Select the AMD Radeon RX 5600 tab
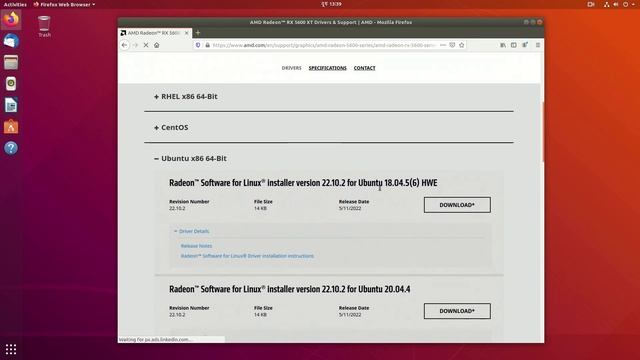The image size is (640, 360). coord(155,33)
